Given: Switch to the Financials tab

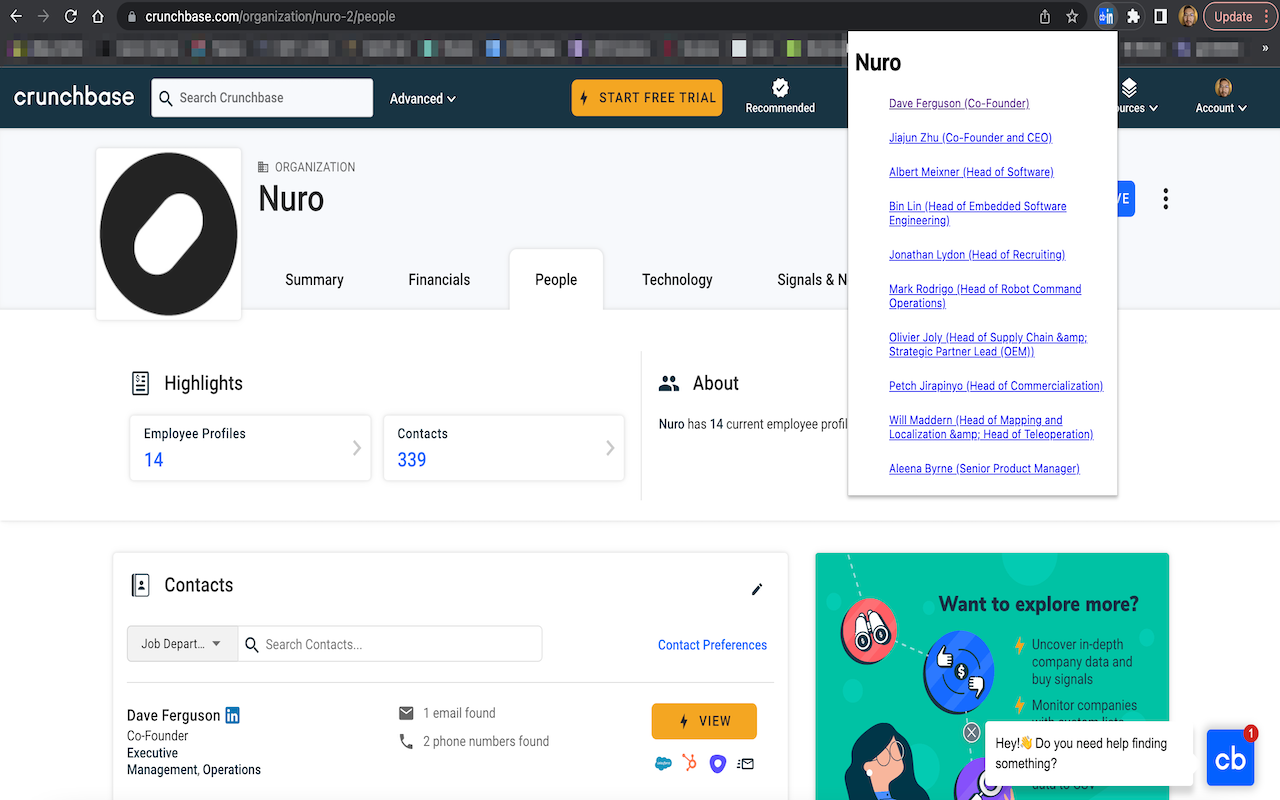Looking at the screenshot, I should point(439,280).
